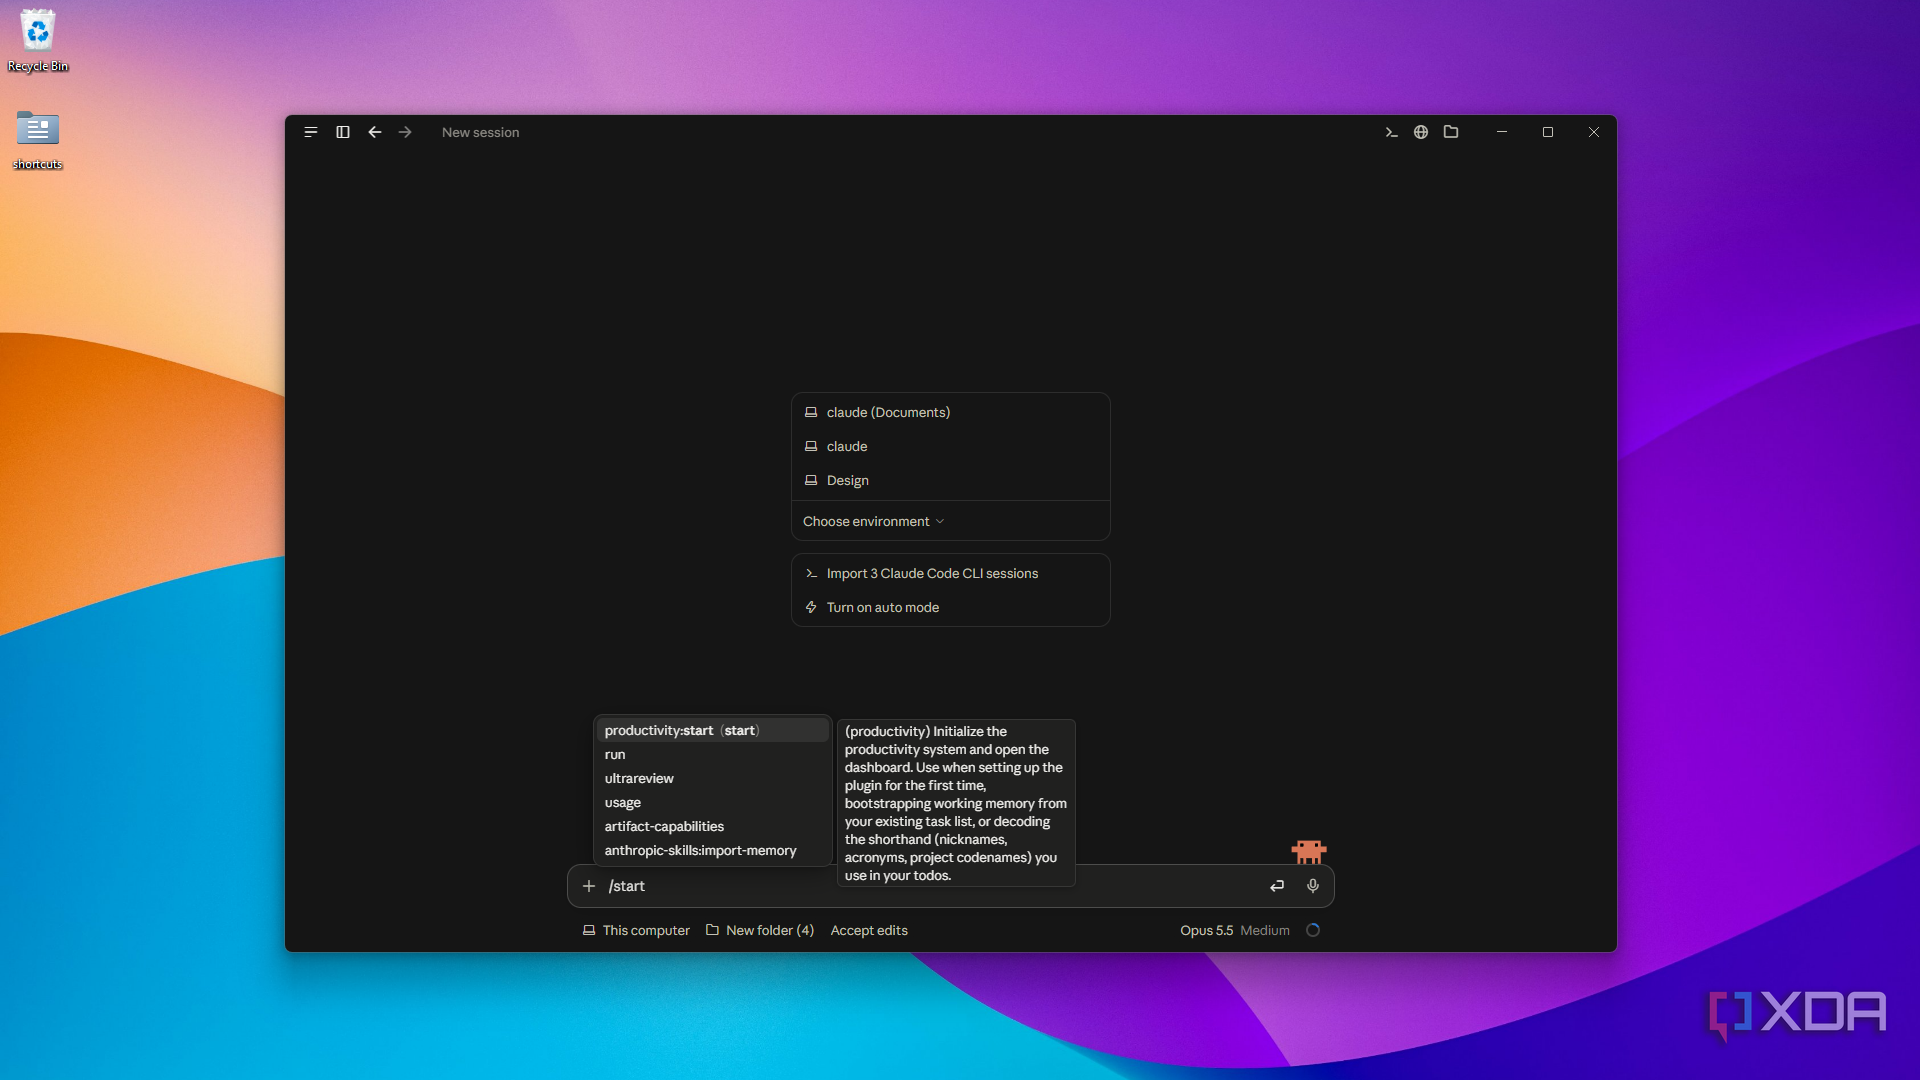This screenshot has width=1920, height=1080.
Task: Go back with the left arrow
Action: coord(375,132)
